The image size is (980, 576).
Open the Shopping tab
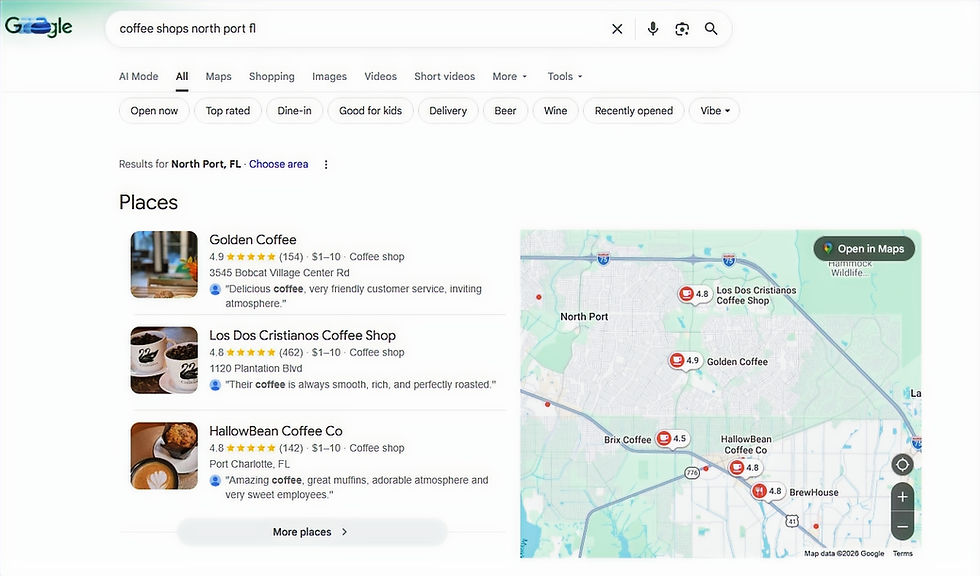click(272, 76)
